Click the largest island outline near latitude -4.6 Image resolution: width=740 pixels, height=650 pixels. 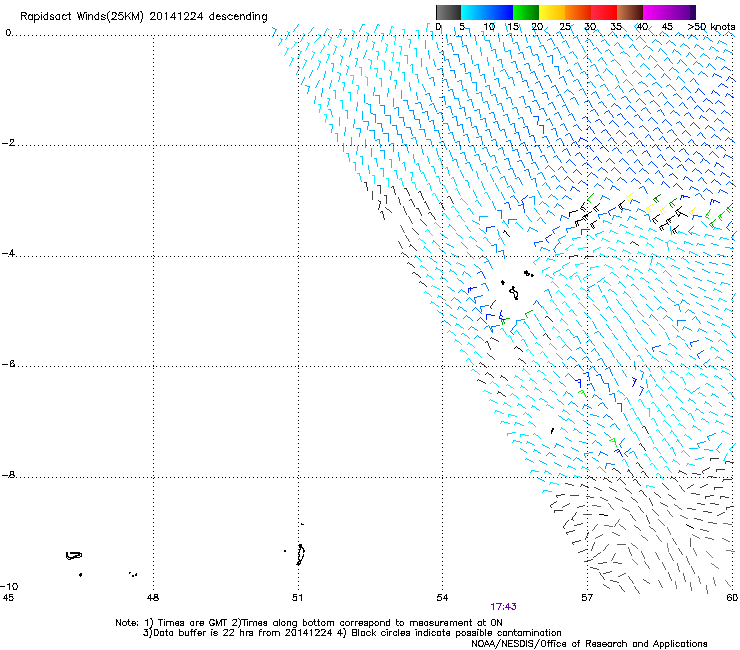tap(514, 293)
